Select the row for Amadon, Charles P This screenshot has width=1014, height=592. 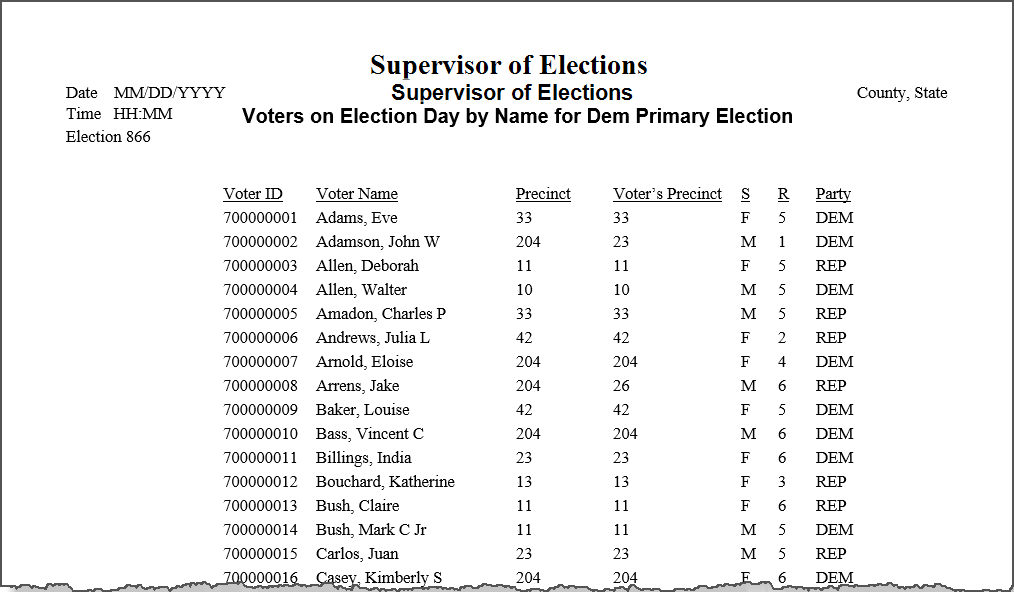point(539,314)
